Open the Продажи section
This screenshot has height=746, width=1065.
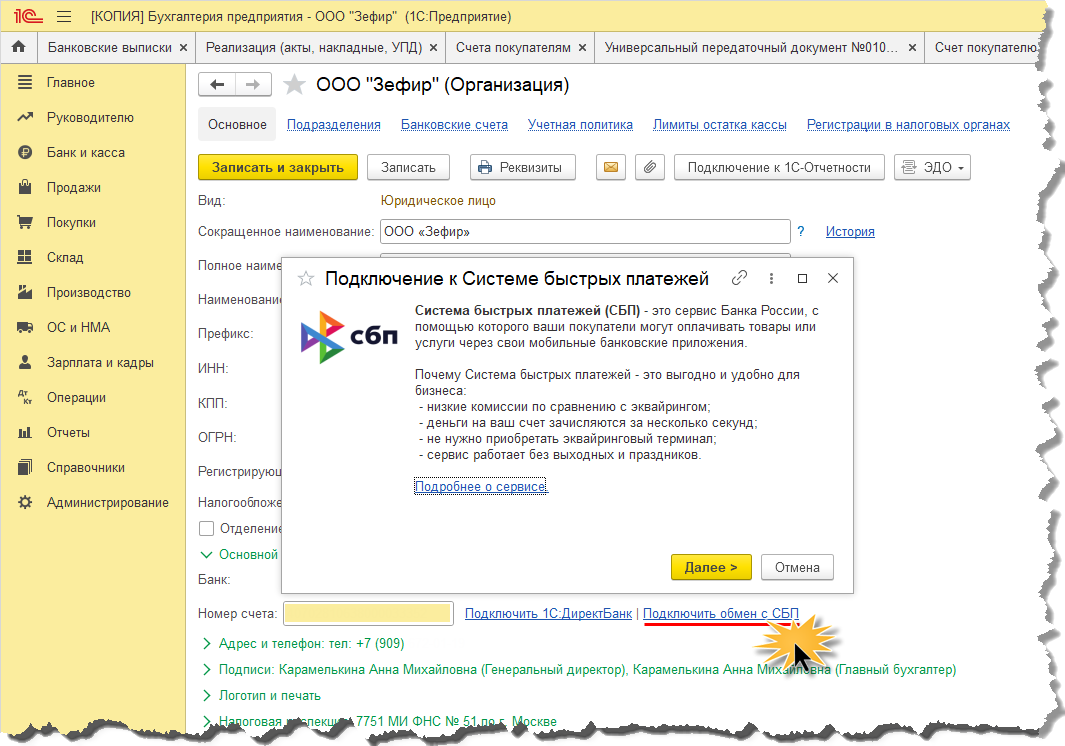[x=73, y=188]
